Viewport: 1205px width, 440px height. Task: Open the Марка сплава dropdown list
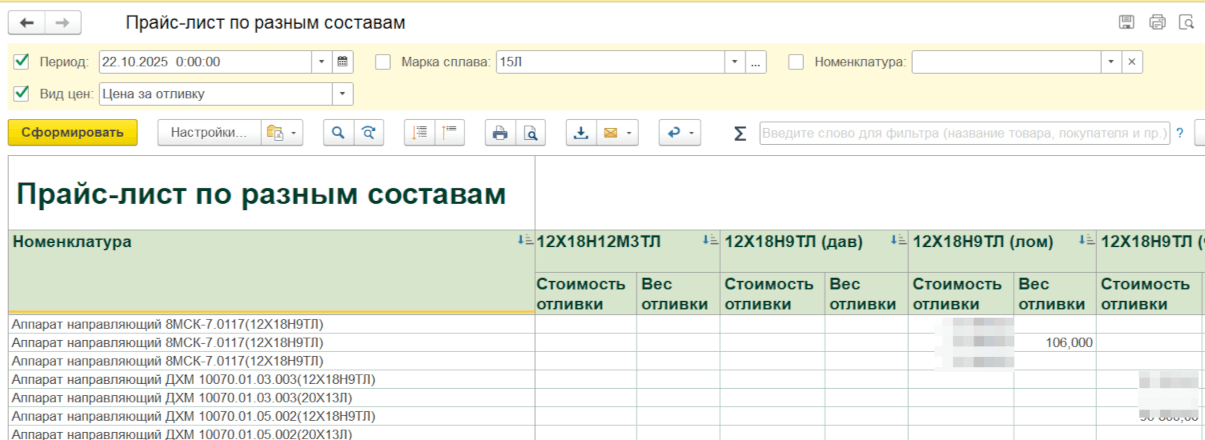click(x=735, y=62)
